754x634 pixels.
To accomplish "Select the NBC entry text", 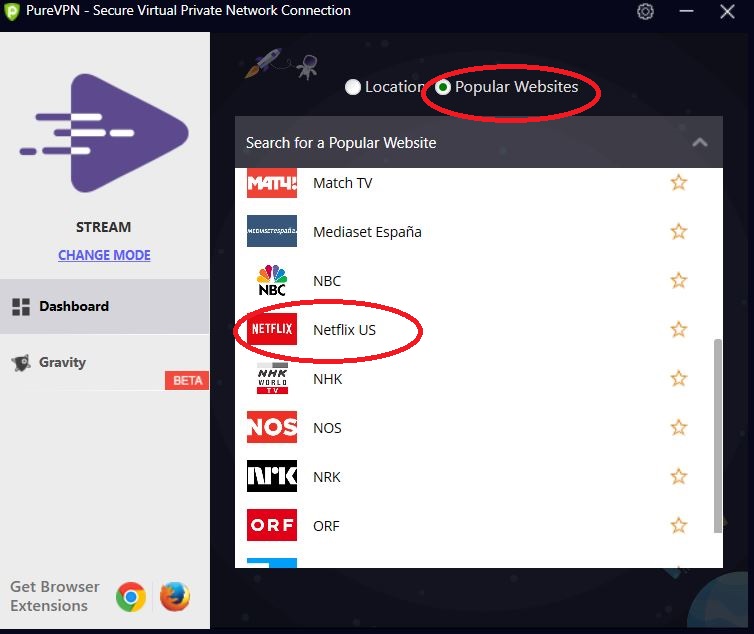I will tap(327, 281).
